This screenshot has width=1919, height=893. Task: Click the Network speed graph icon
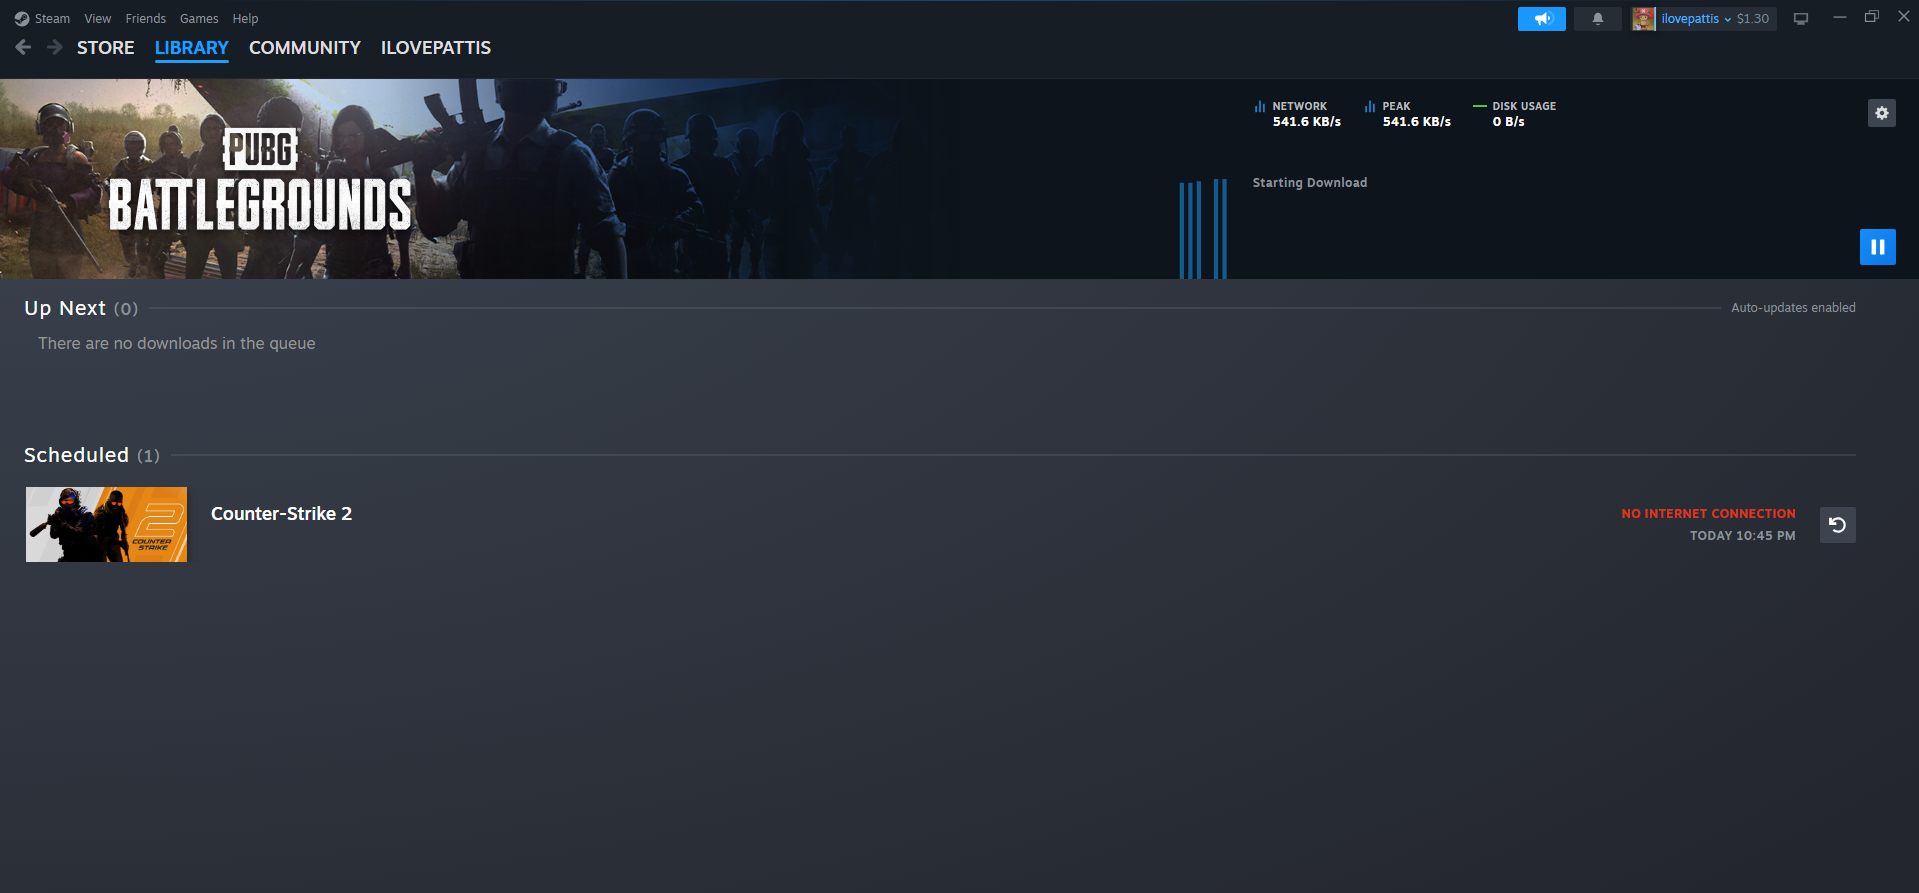point(1260,106)
